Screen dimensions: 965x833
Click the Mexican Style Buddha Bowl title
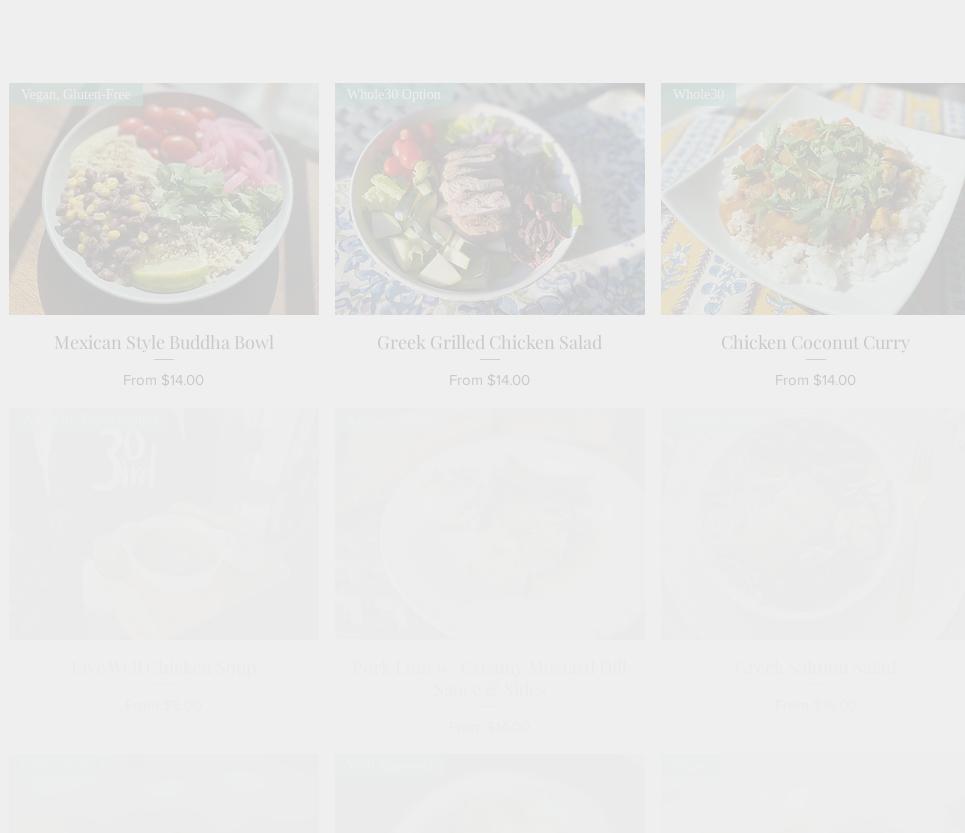pyautogui.click(x=164, y=342)
